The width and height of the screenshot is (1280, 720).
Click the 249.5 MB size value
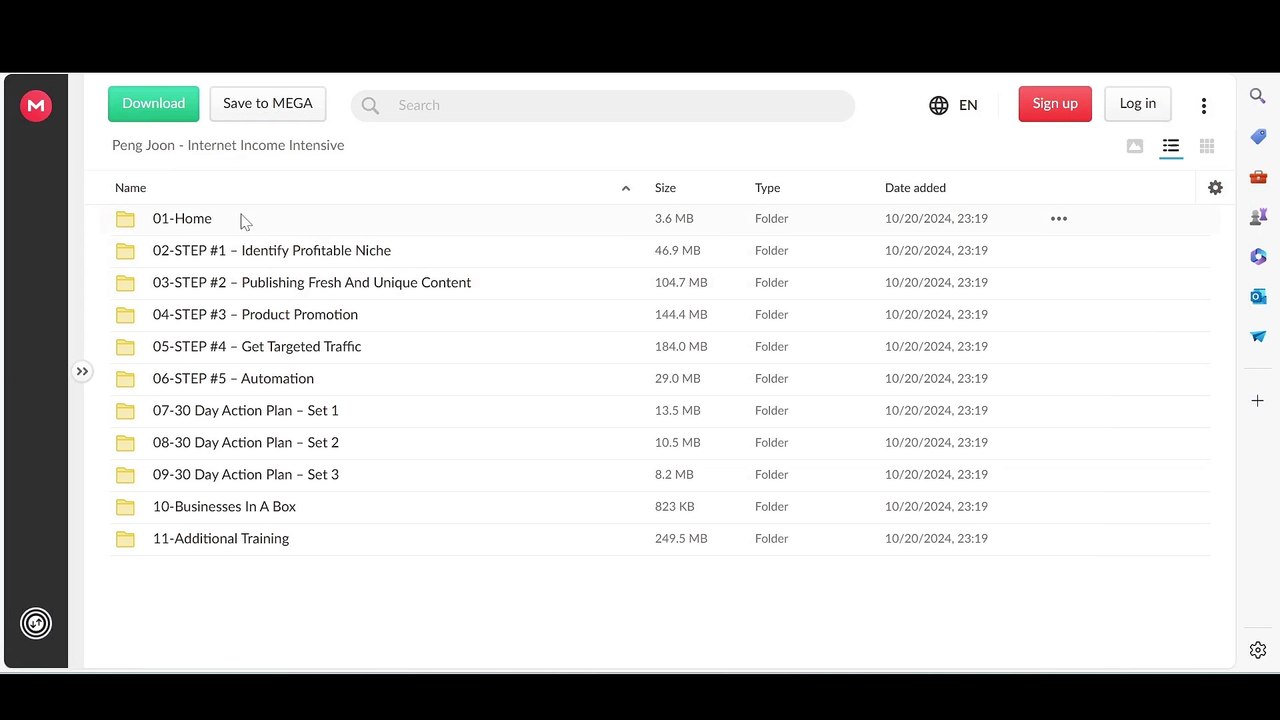681,539
